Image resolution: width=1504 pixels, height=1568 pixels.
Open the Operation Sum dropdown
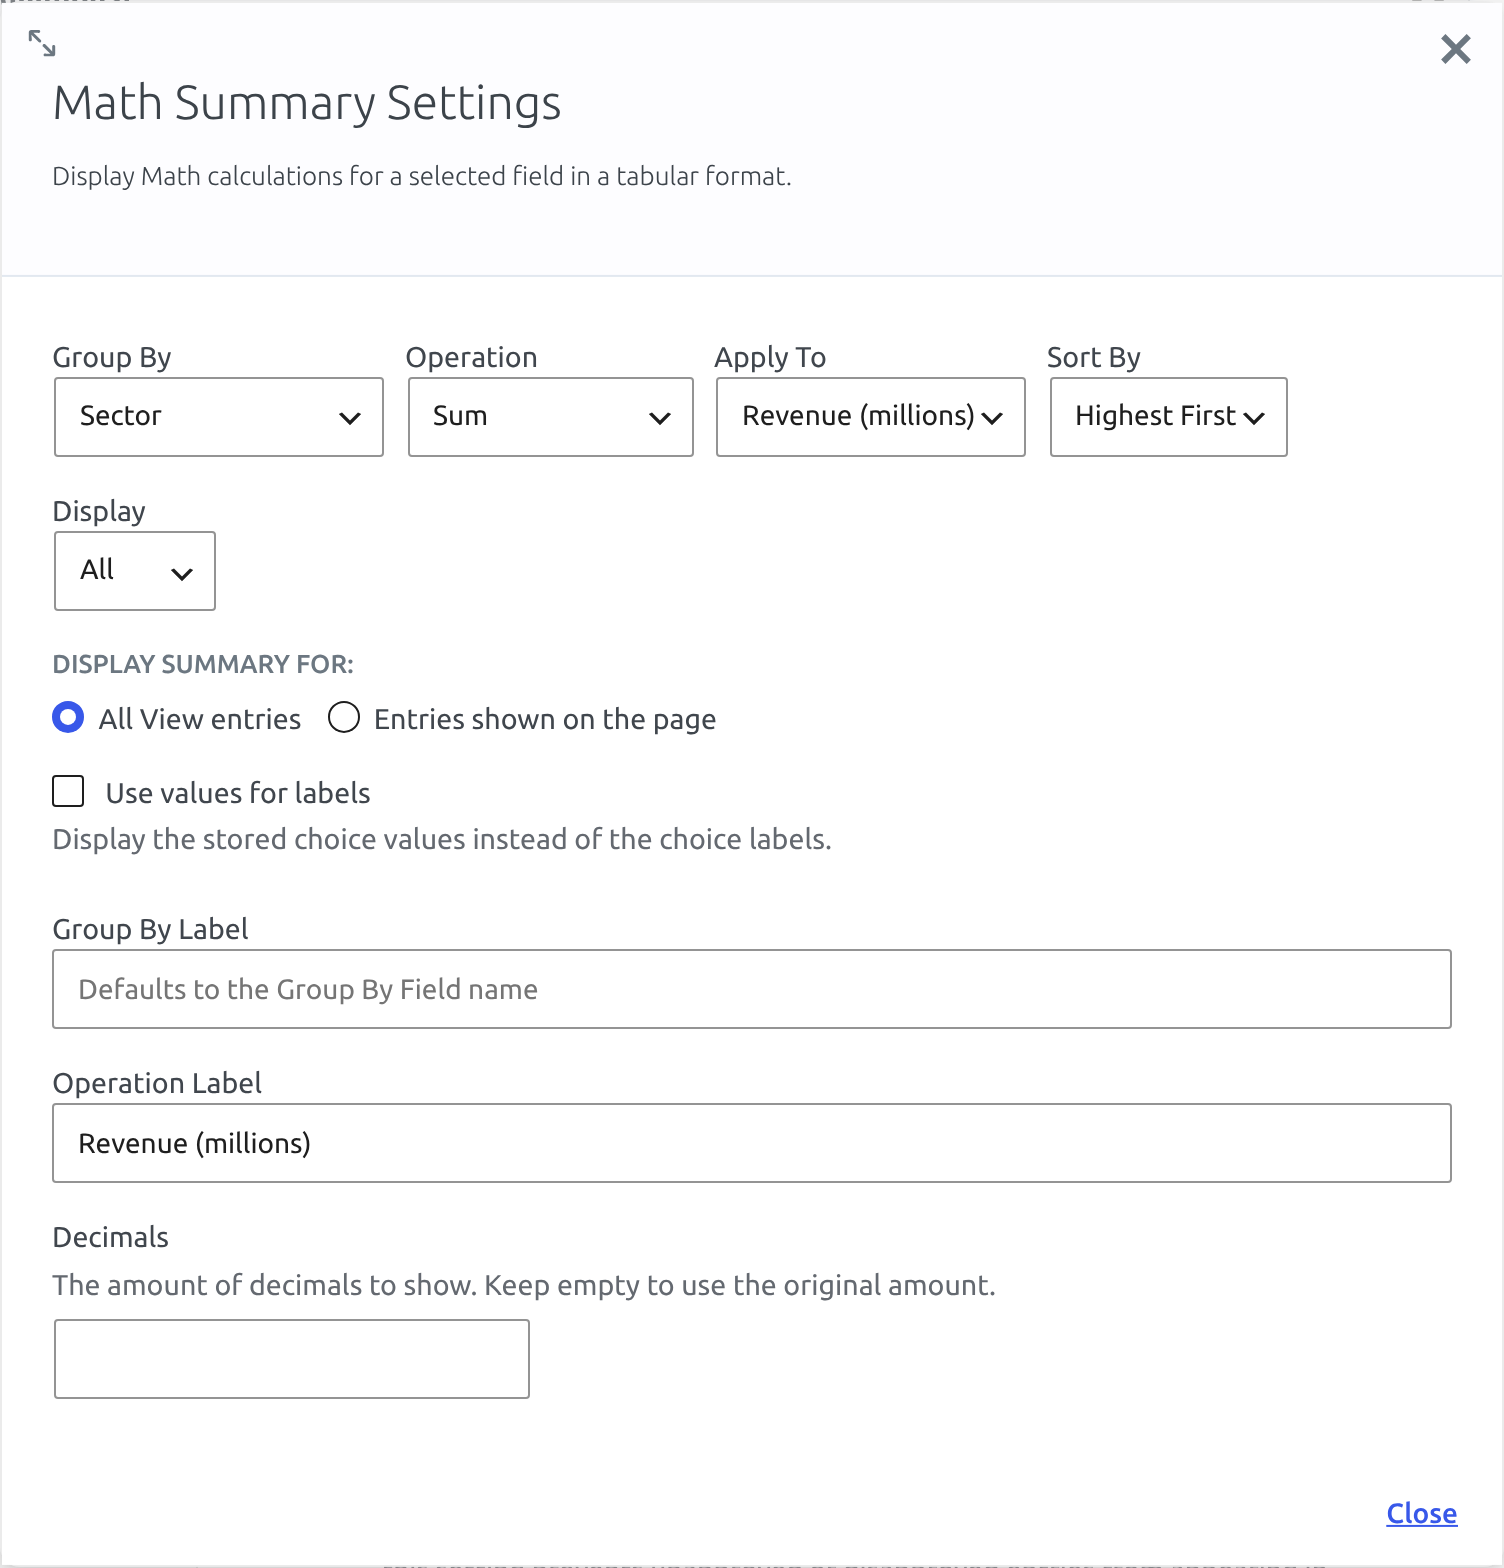coord(551,417)
